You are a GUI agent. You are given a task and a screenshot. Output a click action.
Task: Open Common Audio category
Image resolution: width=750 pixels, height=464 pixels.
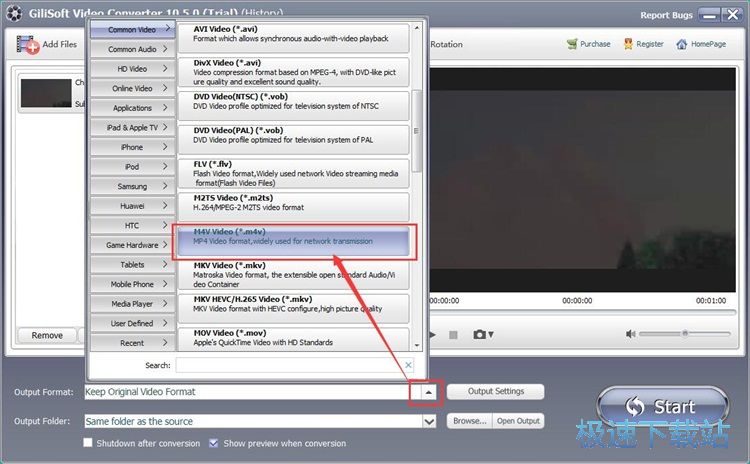click(x=132, y=49)
